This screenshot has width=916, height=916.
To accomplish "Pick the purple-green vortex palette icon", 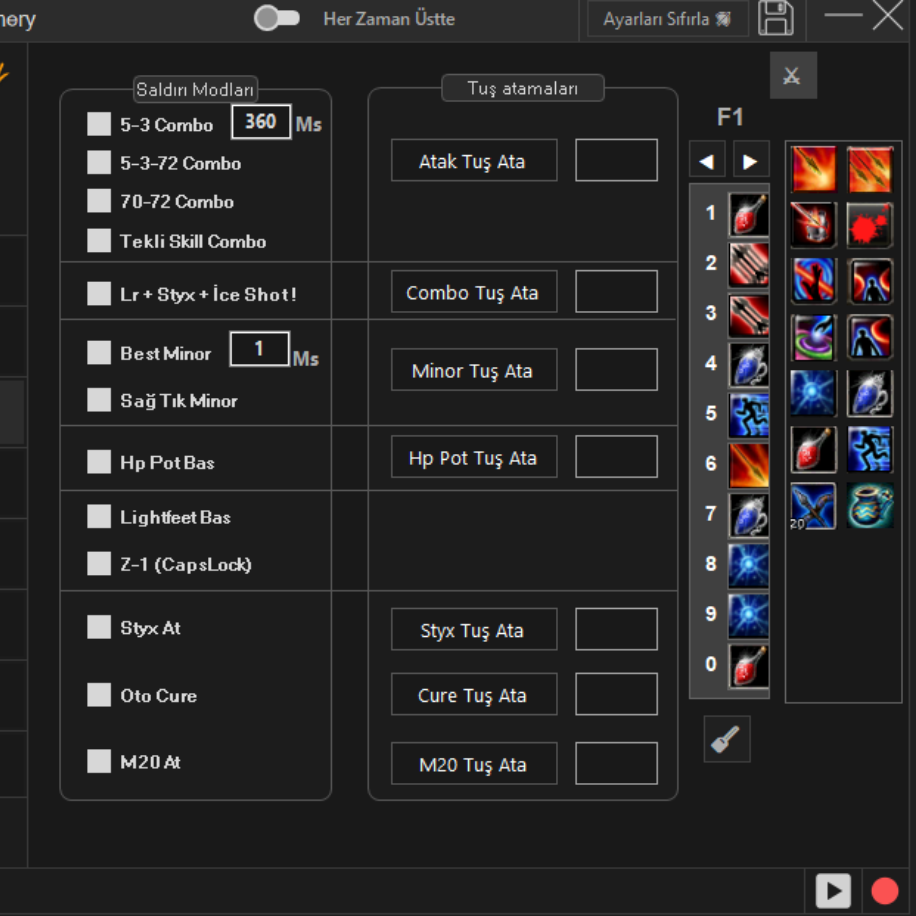I will click(813, 338).
